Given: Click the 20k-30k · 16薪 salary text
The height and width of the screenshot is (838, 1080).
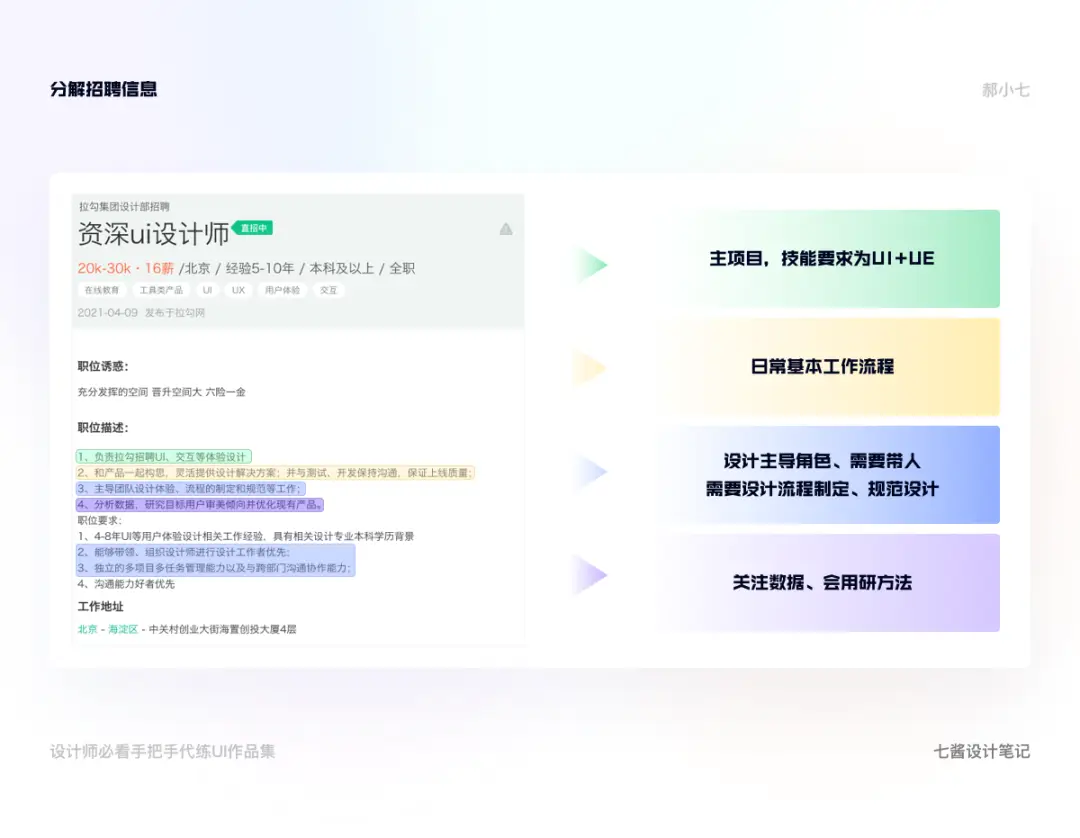Looking at the screenshot, I should (125, 269).
